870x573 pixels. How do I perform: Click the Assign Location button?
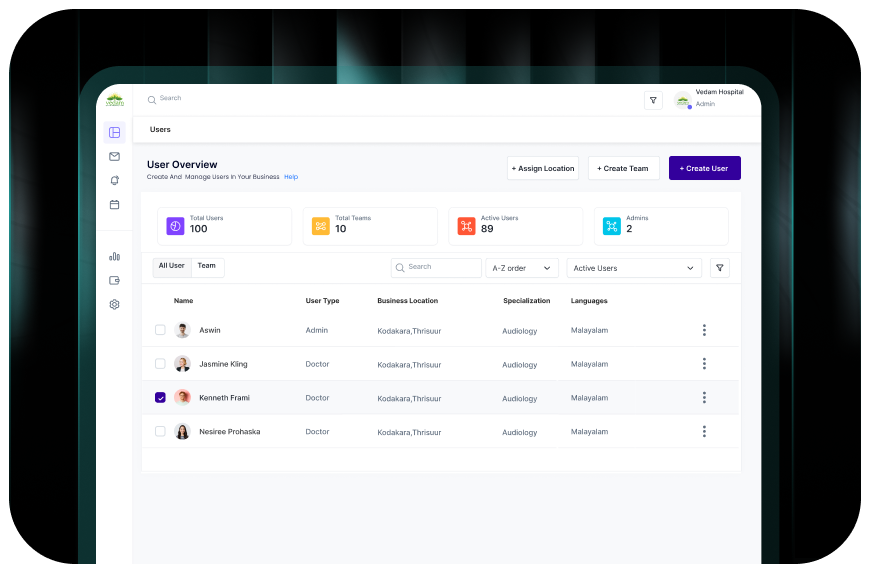pos(543,168)
